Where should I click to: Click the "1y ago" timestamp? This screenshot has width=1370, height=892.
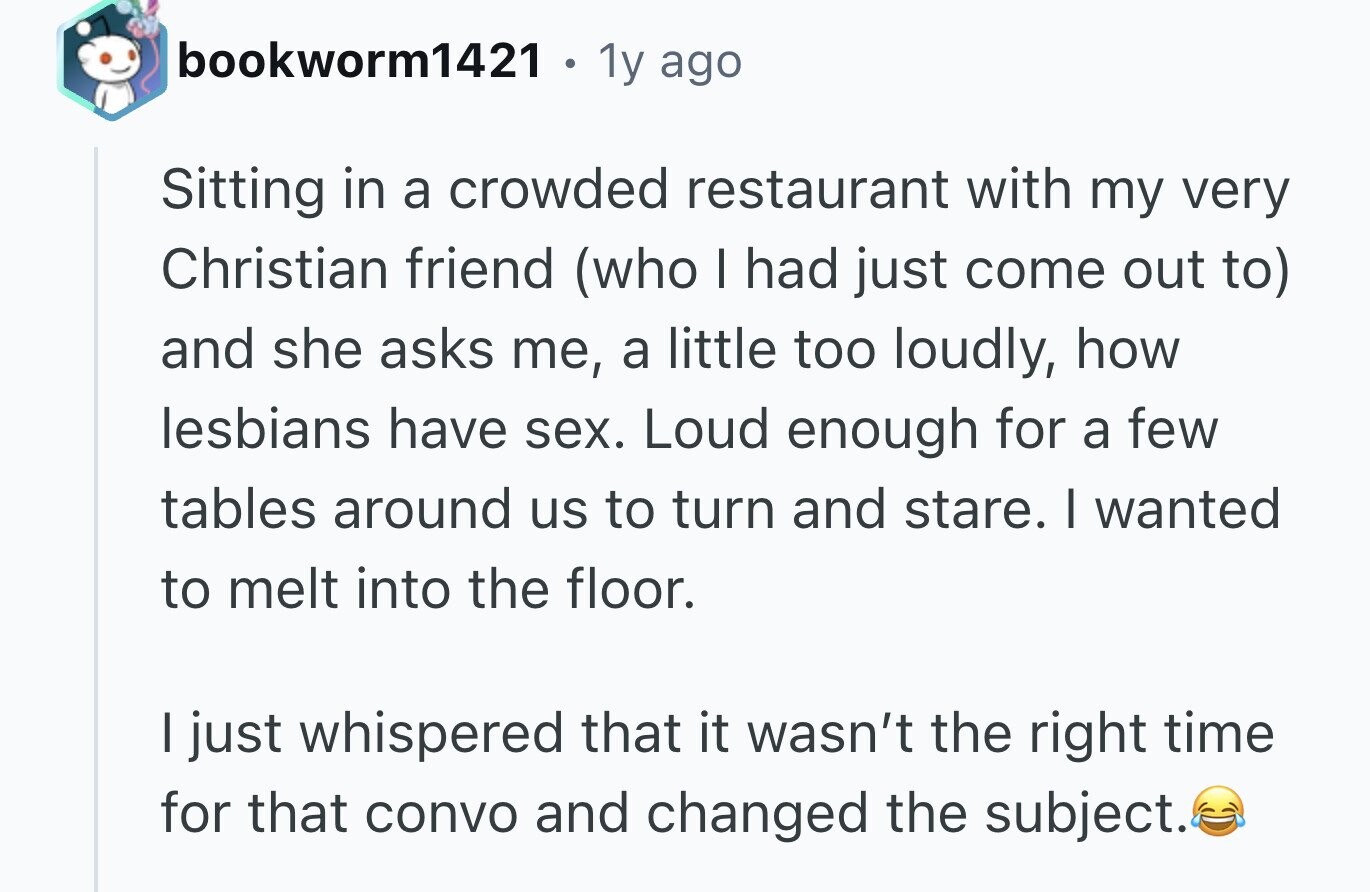[x=669, y=63]
